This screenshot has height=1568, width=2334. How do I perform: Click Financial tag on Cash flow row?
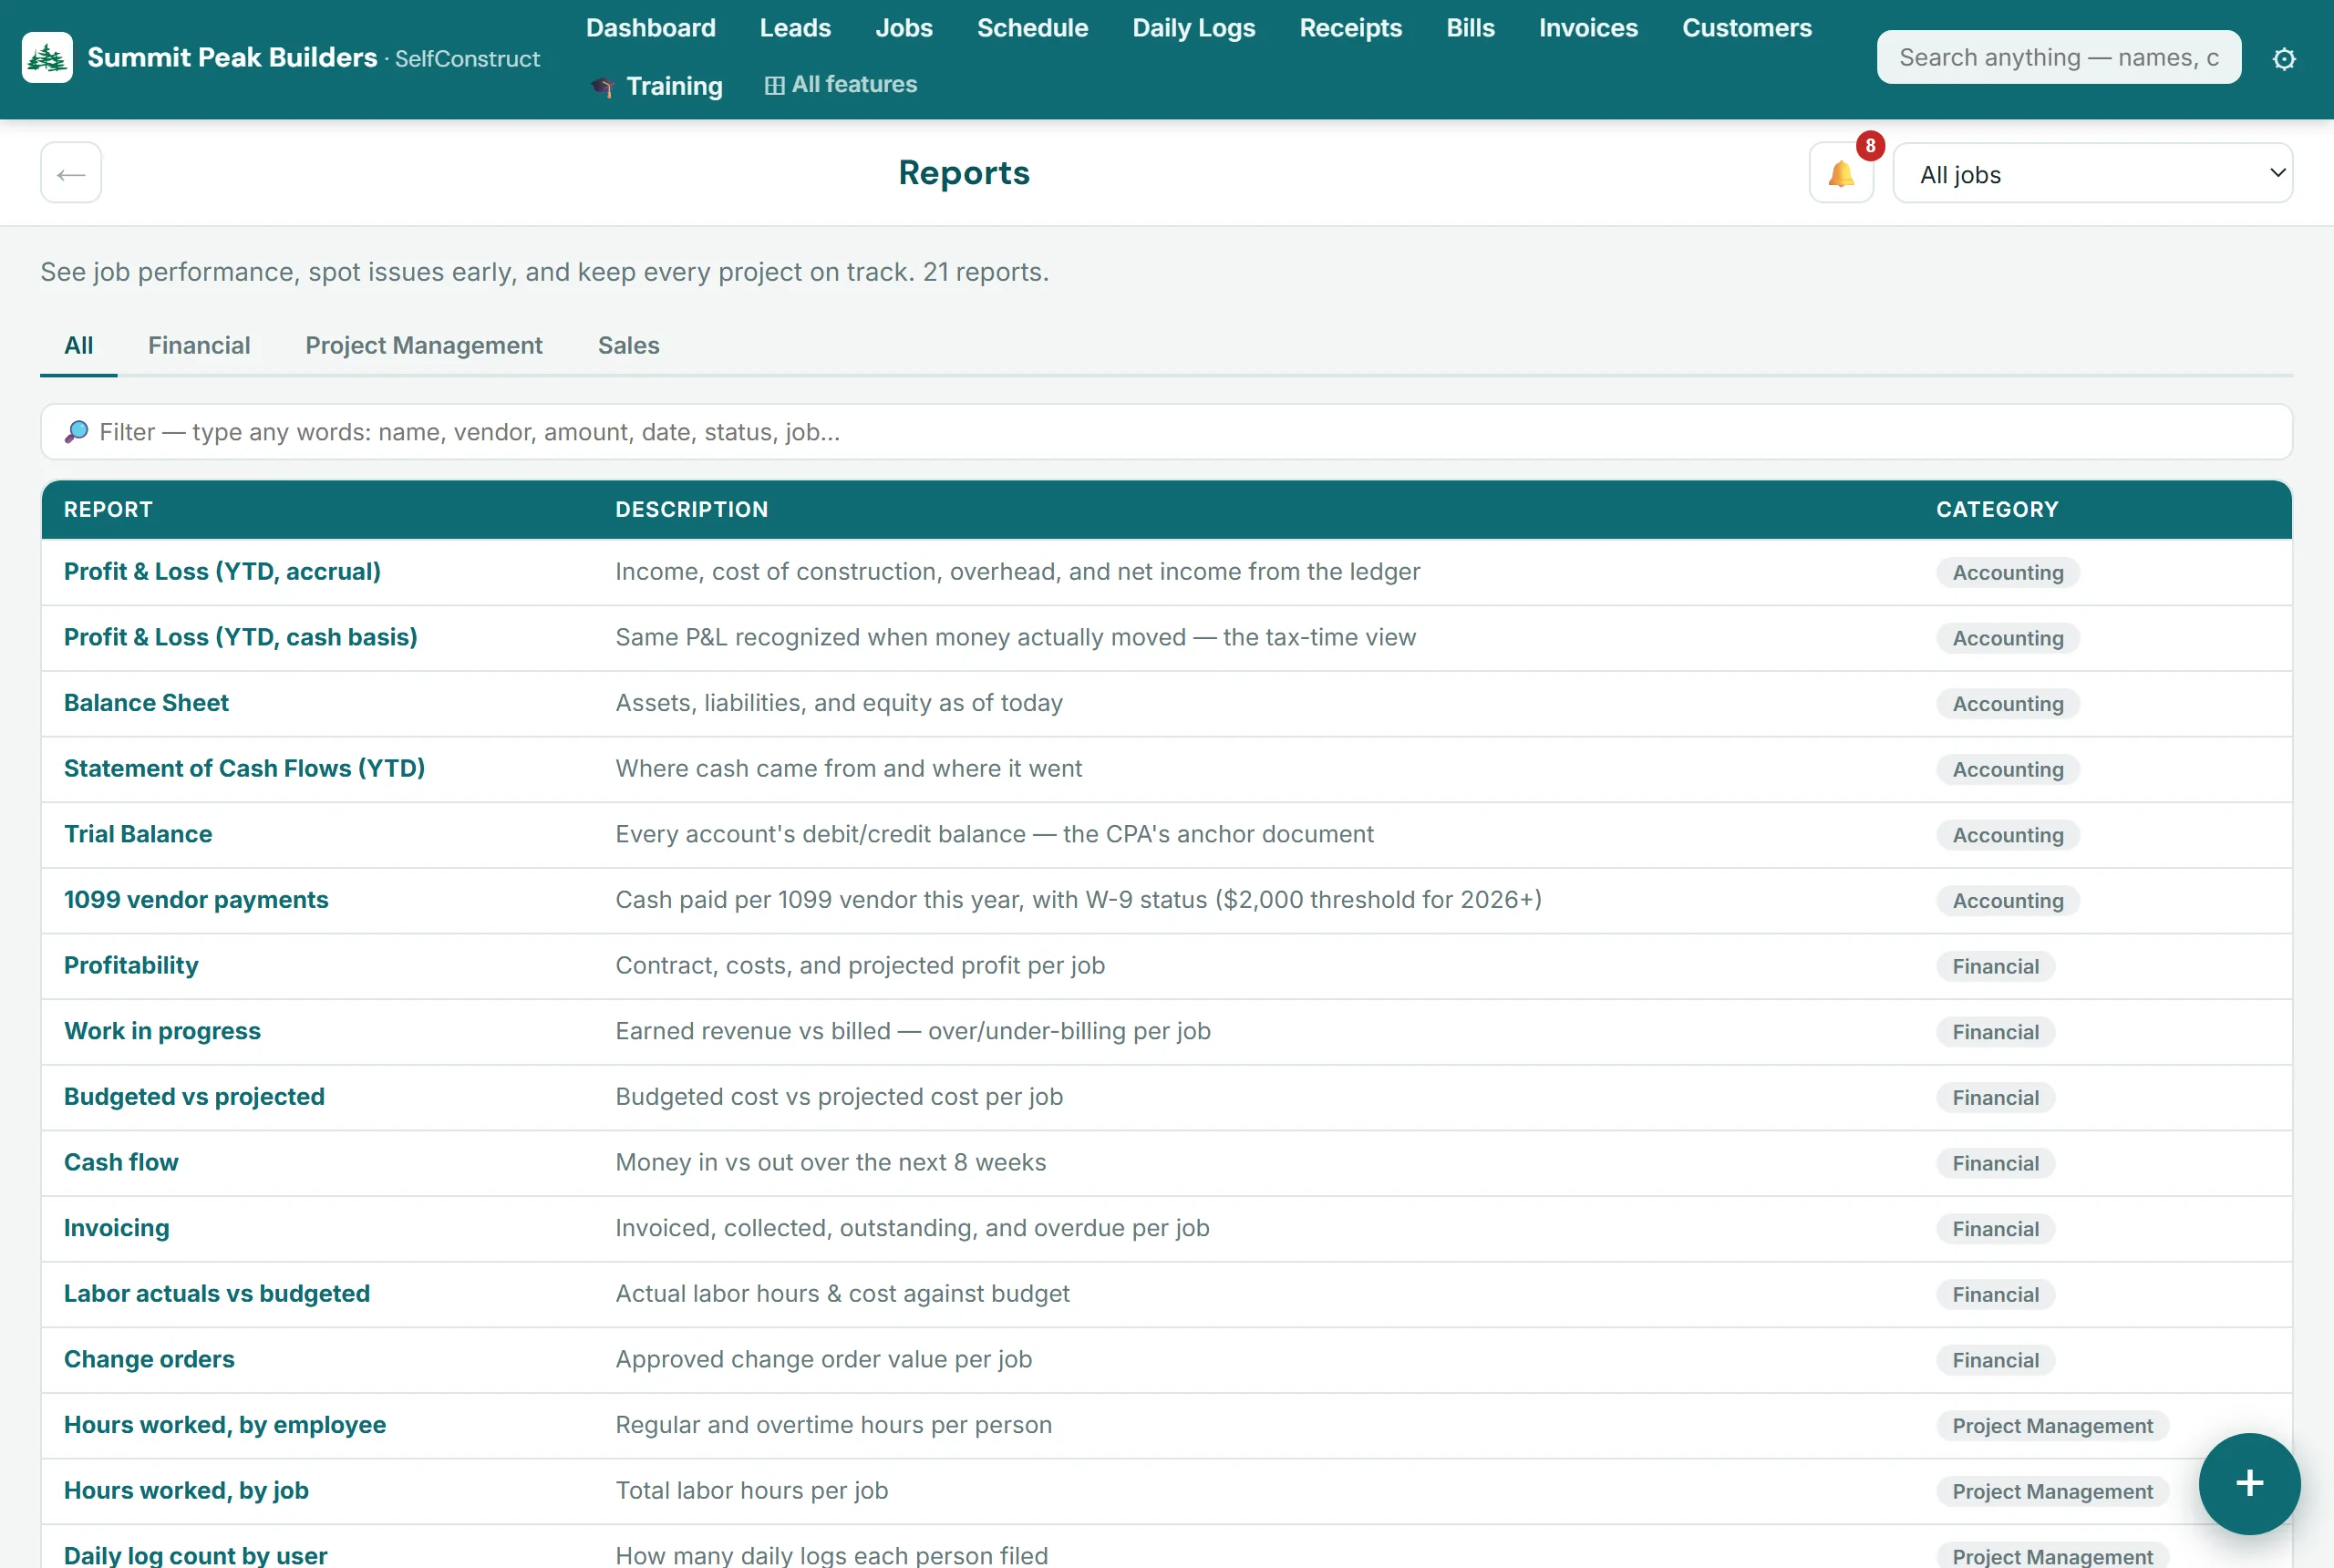coord(1995,1163)
